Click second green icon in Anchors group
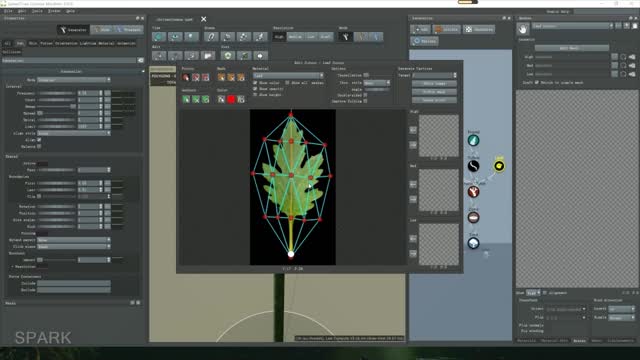 196,99
